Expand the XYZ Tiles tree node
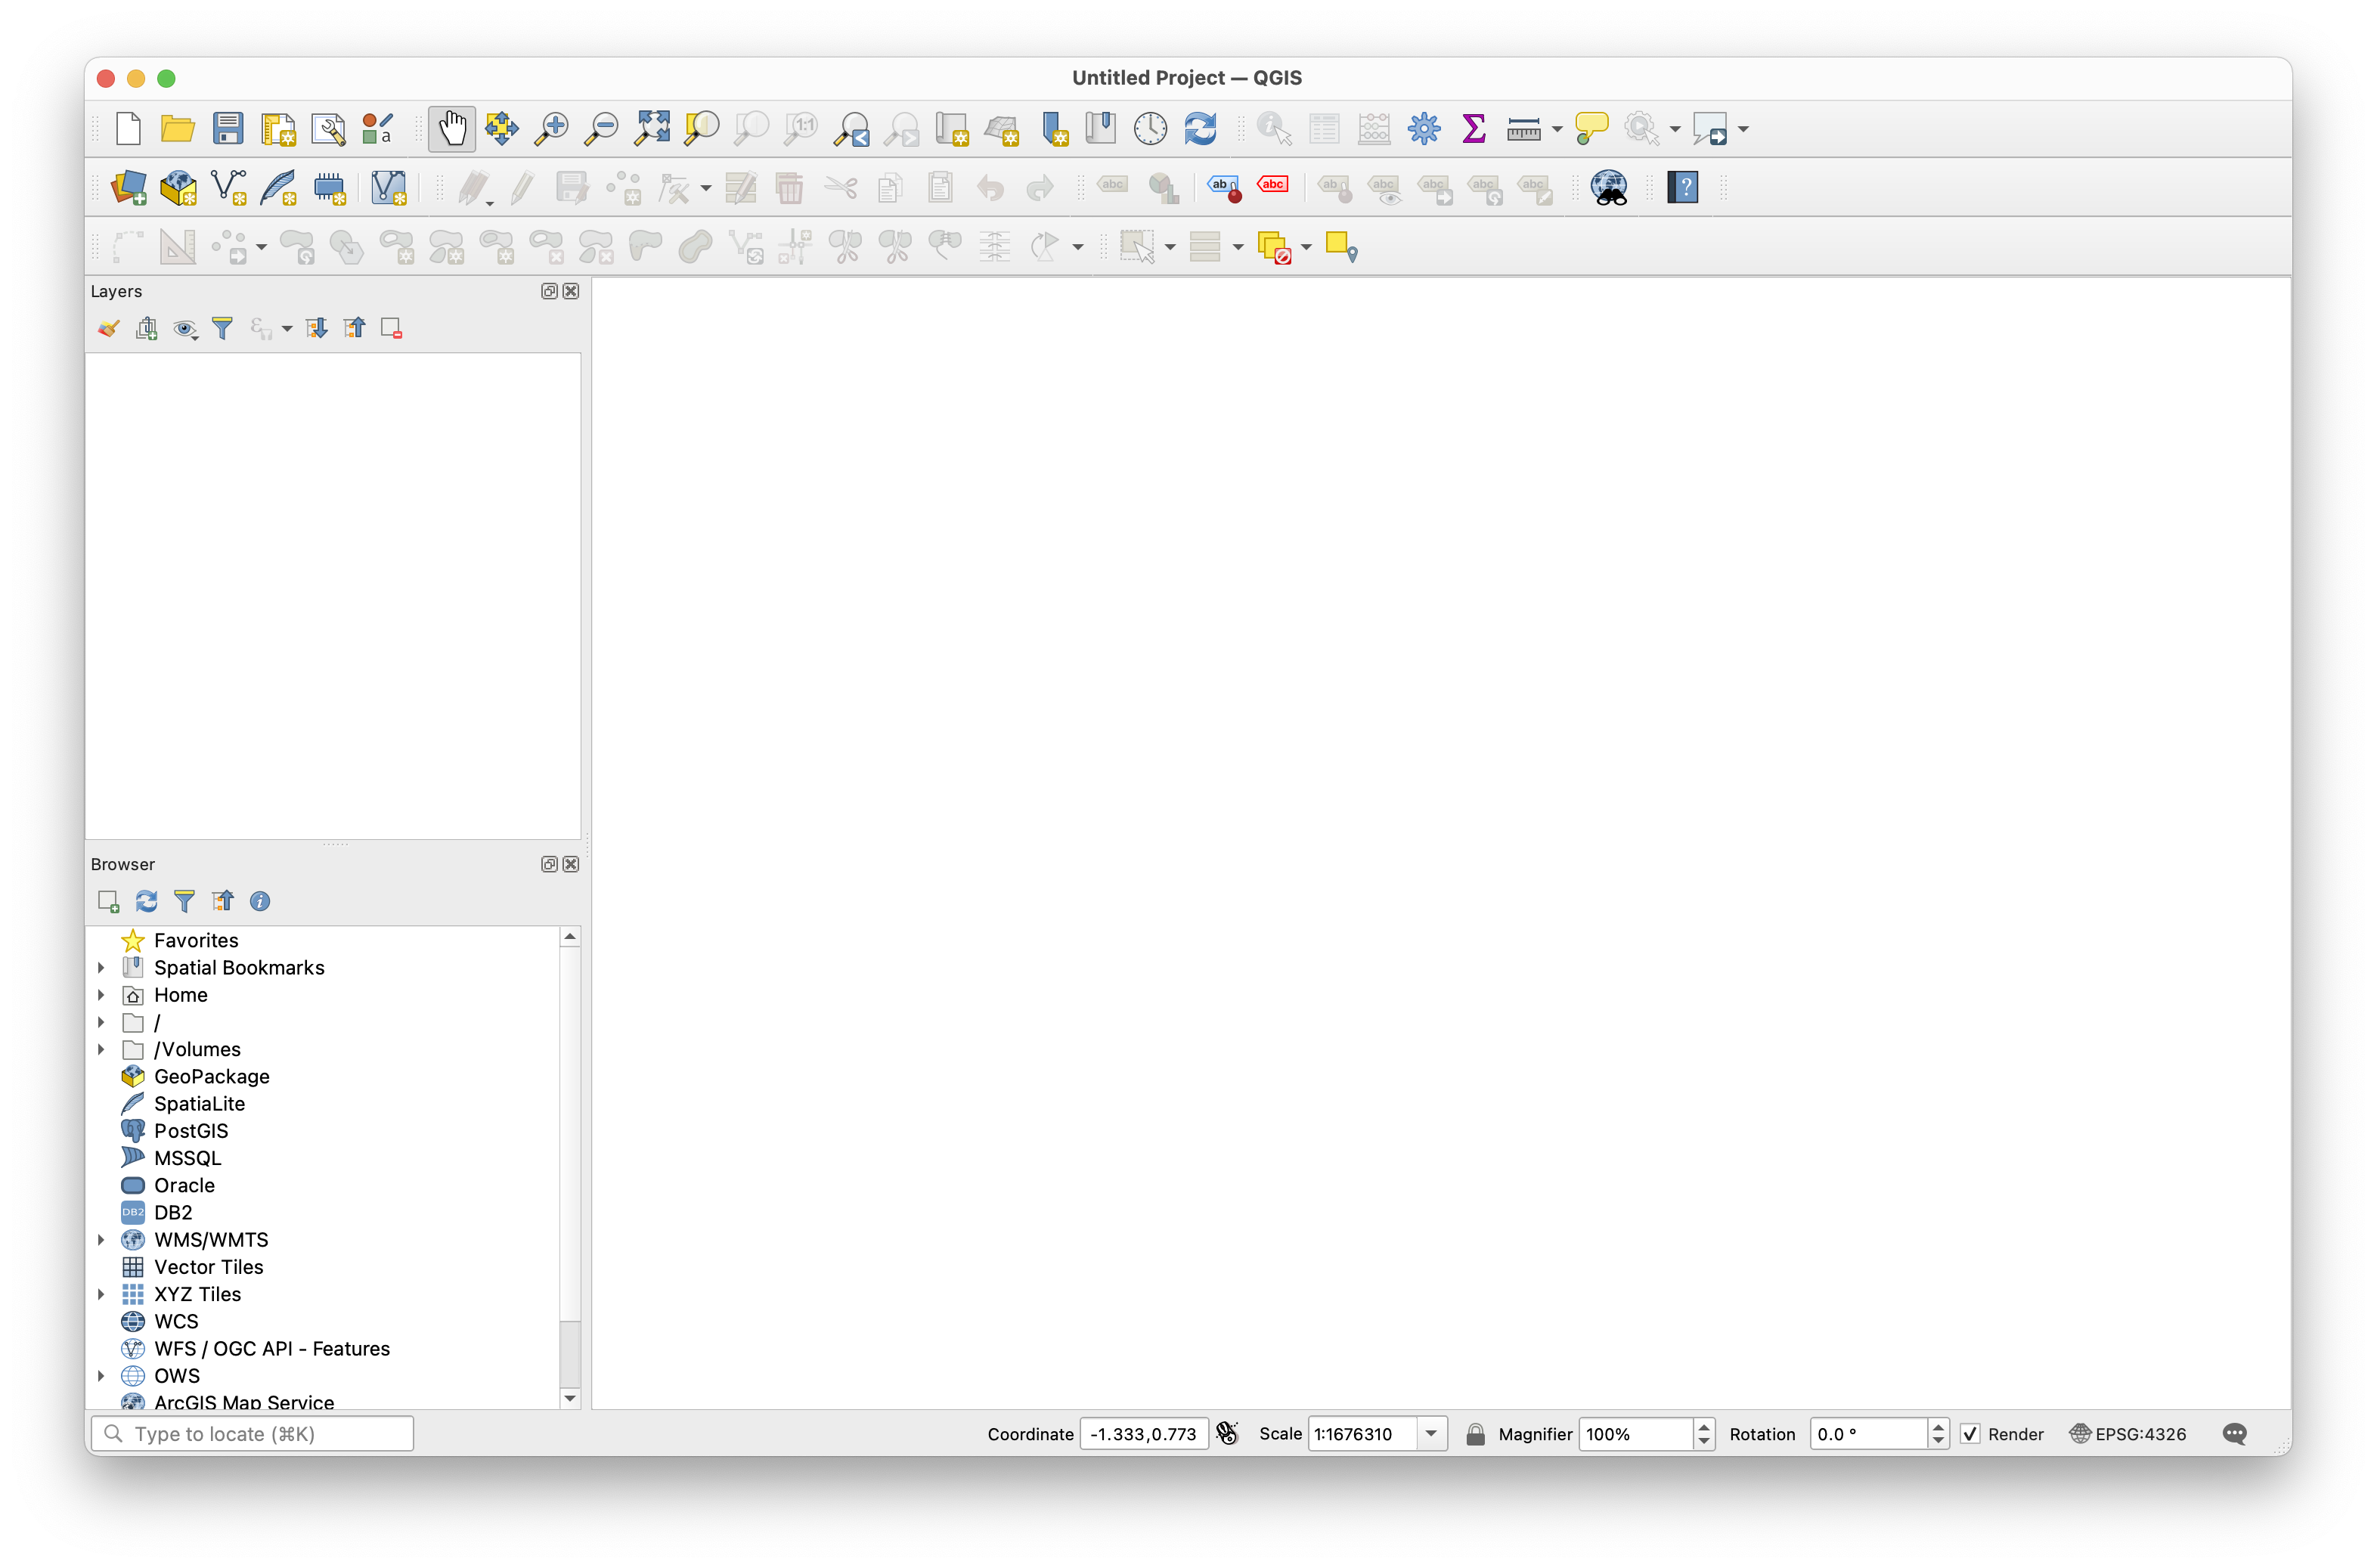The height and width of the screenshot is (1568, 2377). point(101,1294)
